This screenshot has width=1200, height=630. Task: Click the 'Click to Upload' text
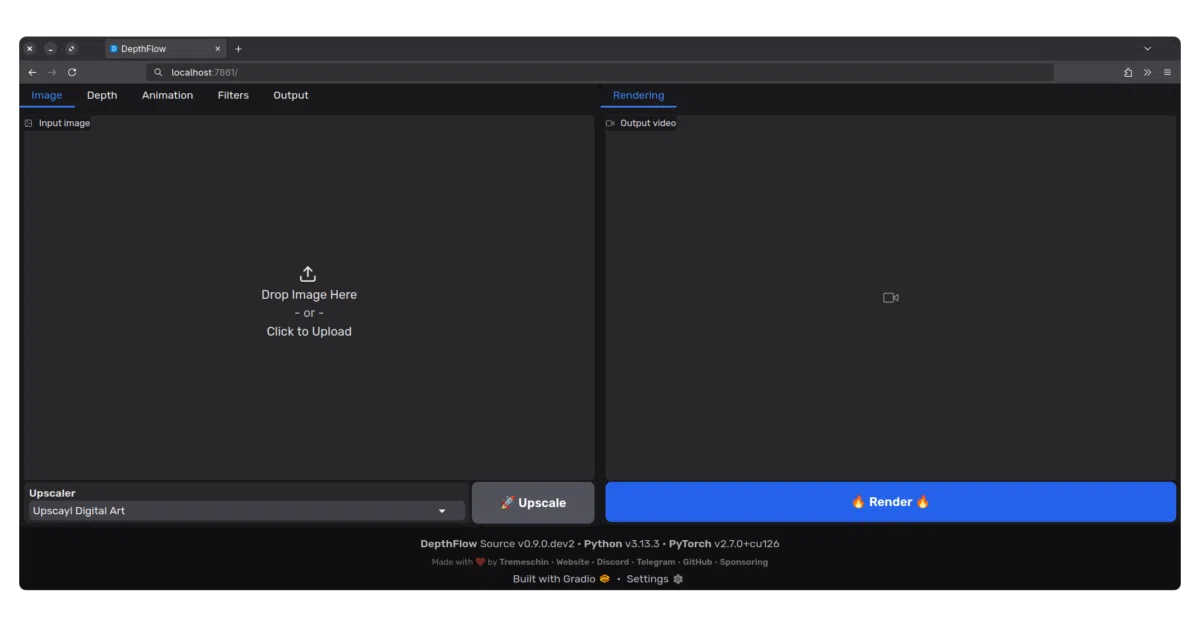point(309,332)
